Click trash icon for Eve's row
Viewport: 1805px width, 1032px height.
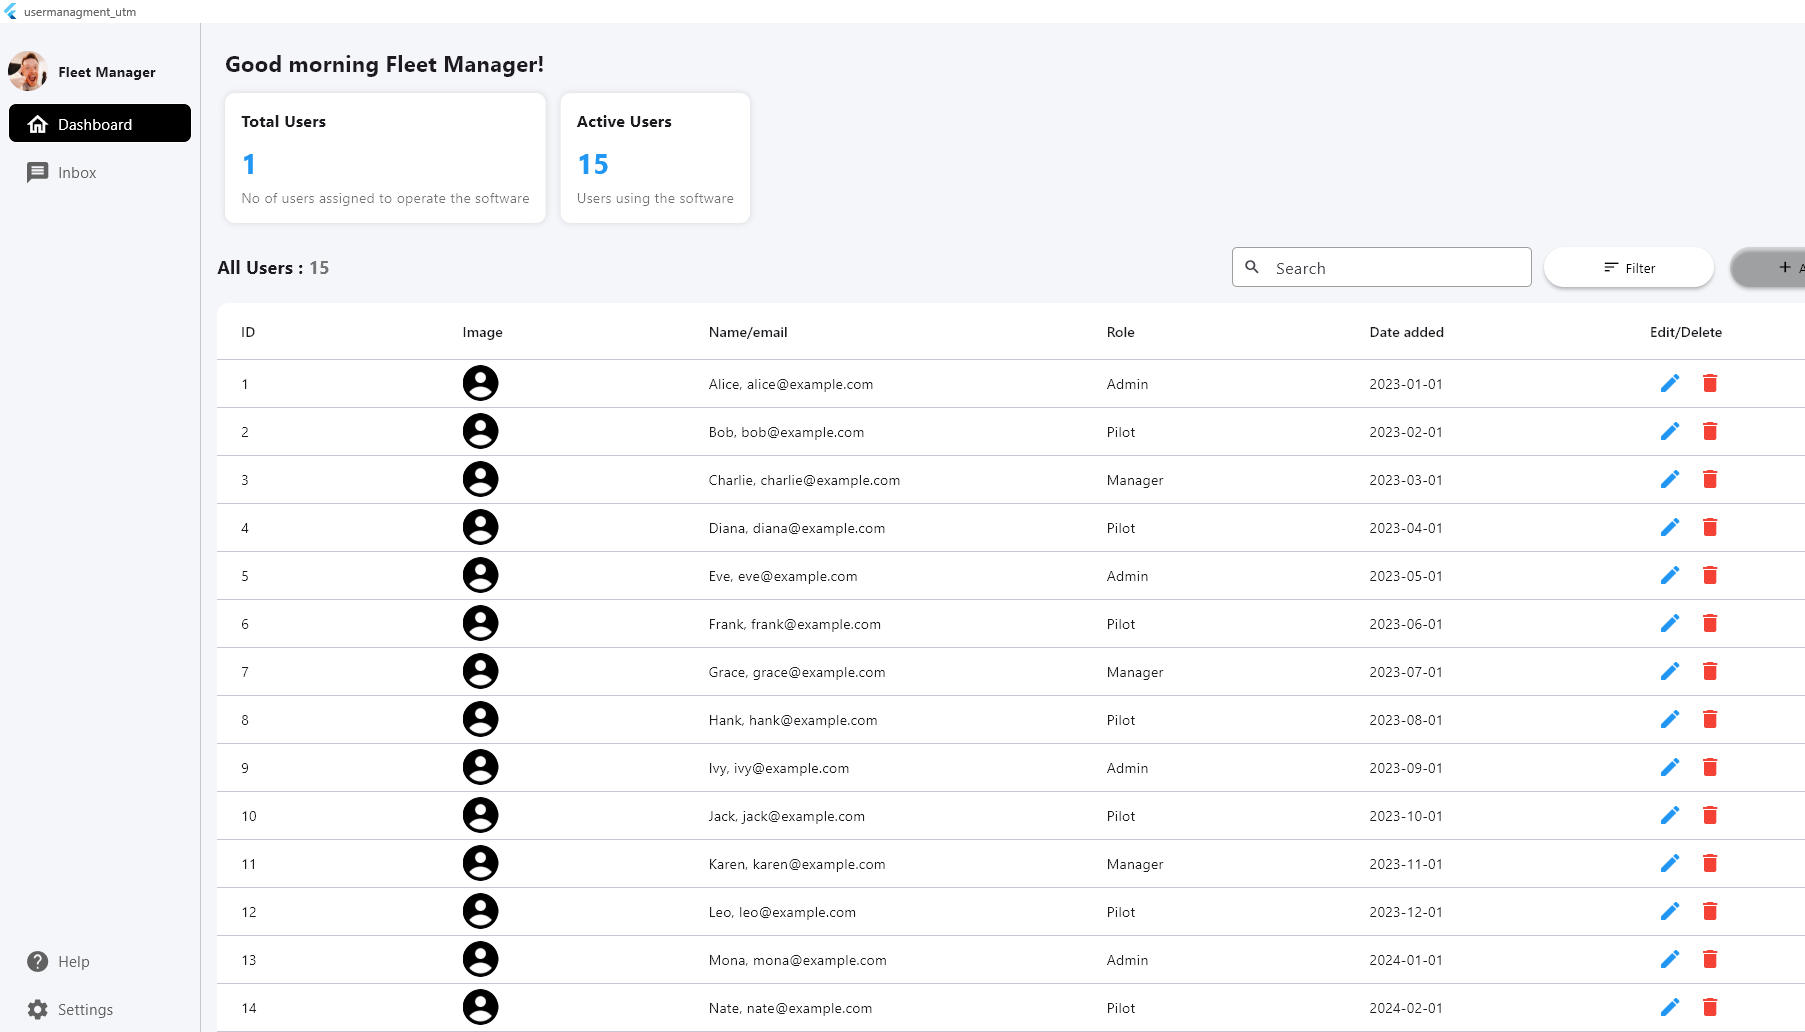pos(1709,575)
